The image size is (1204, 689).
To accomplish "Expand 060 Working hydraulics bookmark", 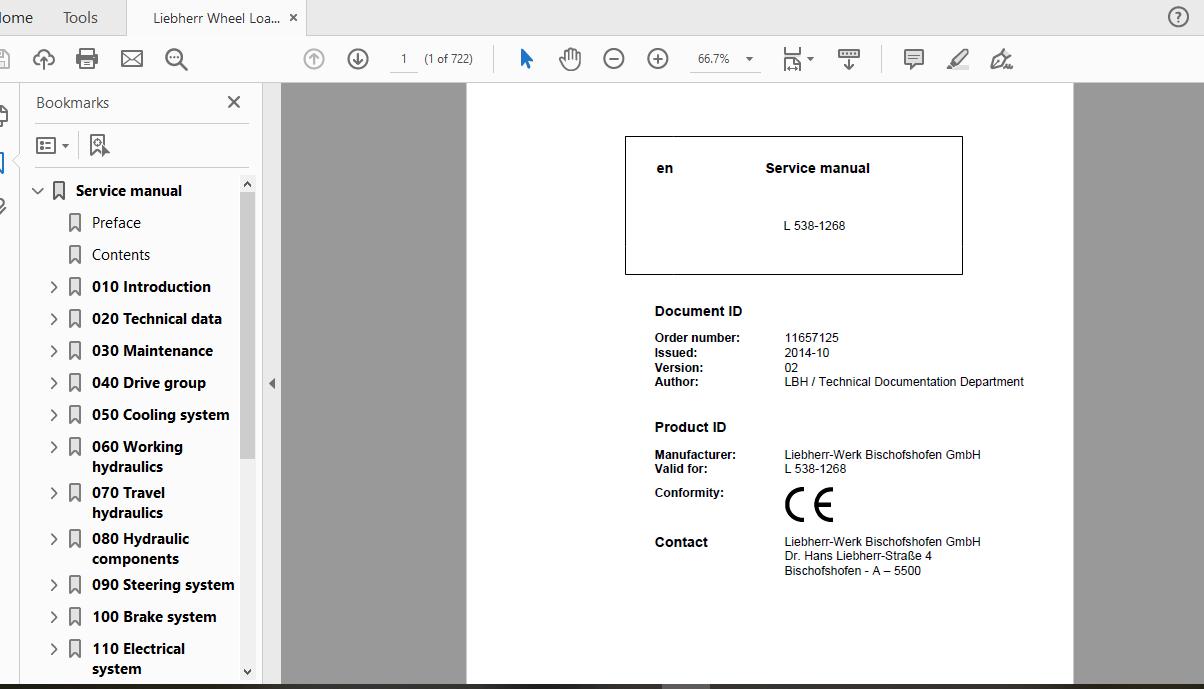I will click(x=54, y=446).
